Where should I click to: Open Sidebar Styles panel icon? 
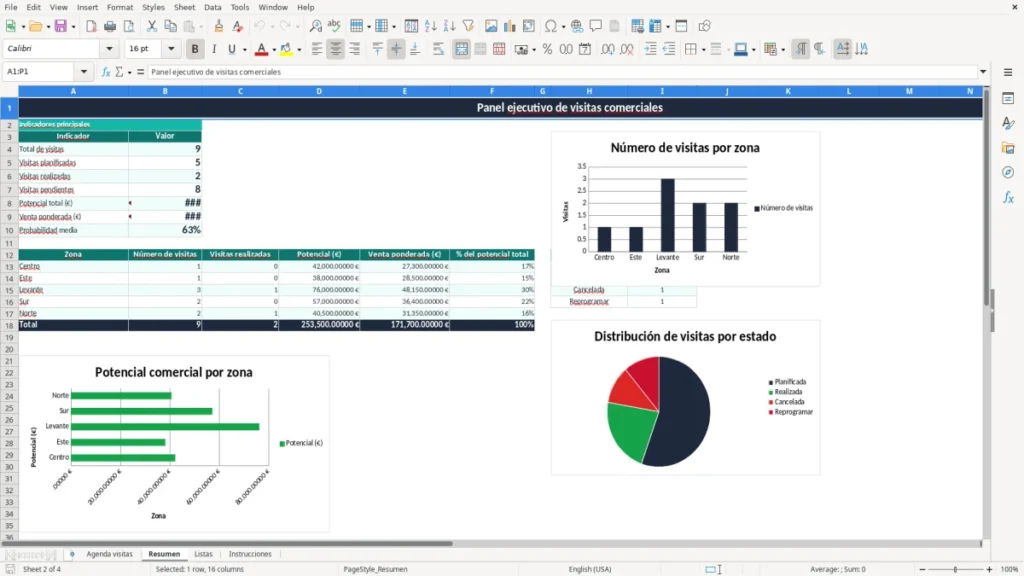pyautogui.click(x=1008, y=123)
